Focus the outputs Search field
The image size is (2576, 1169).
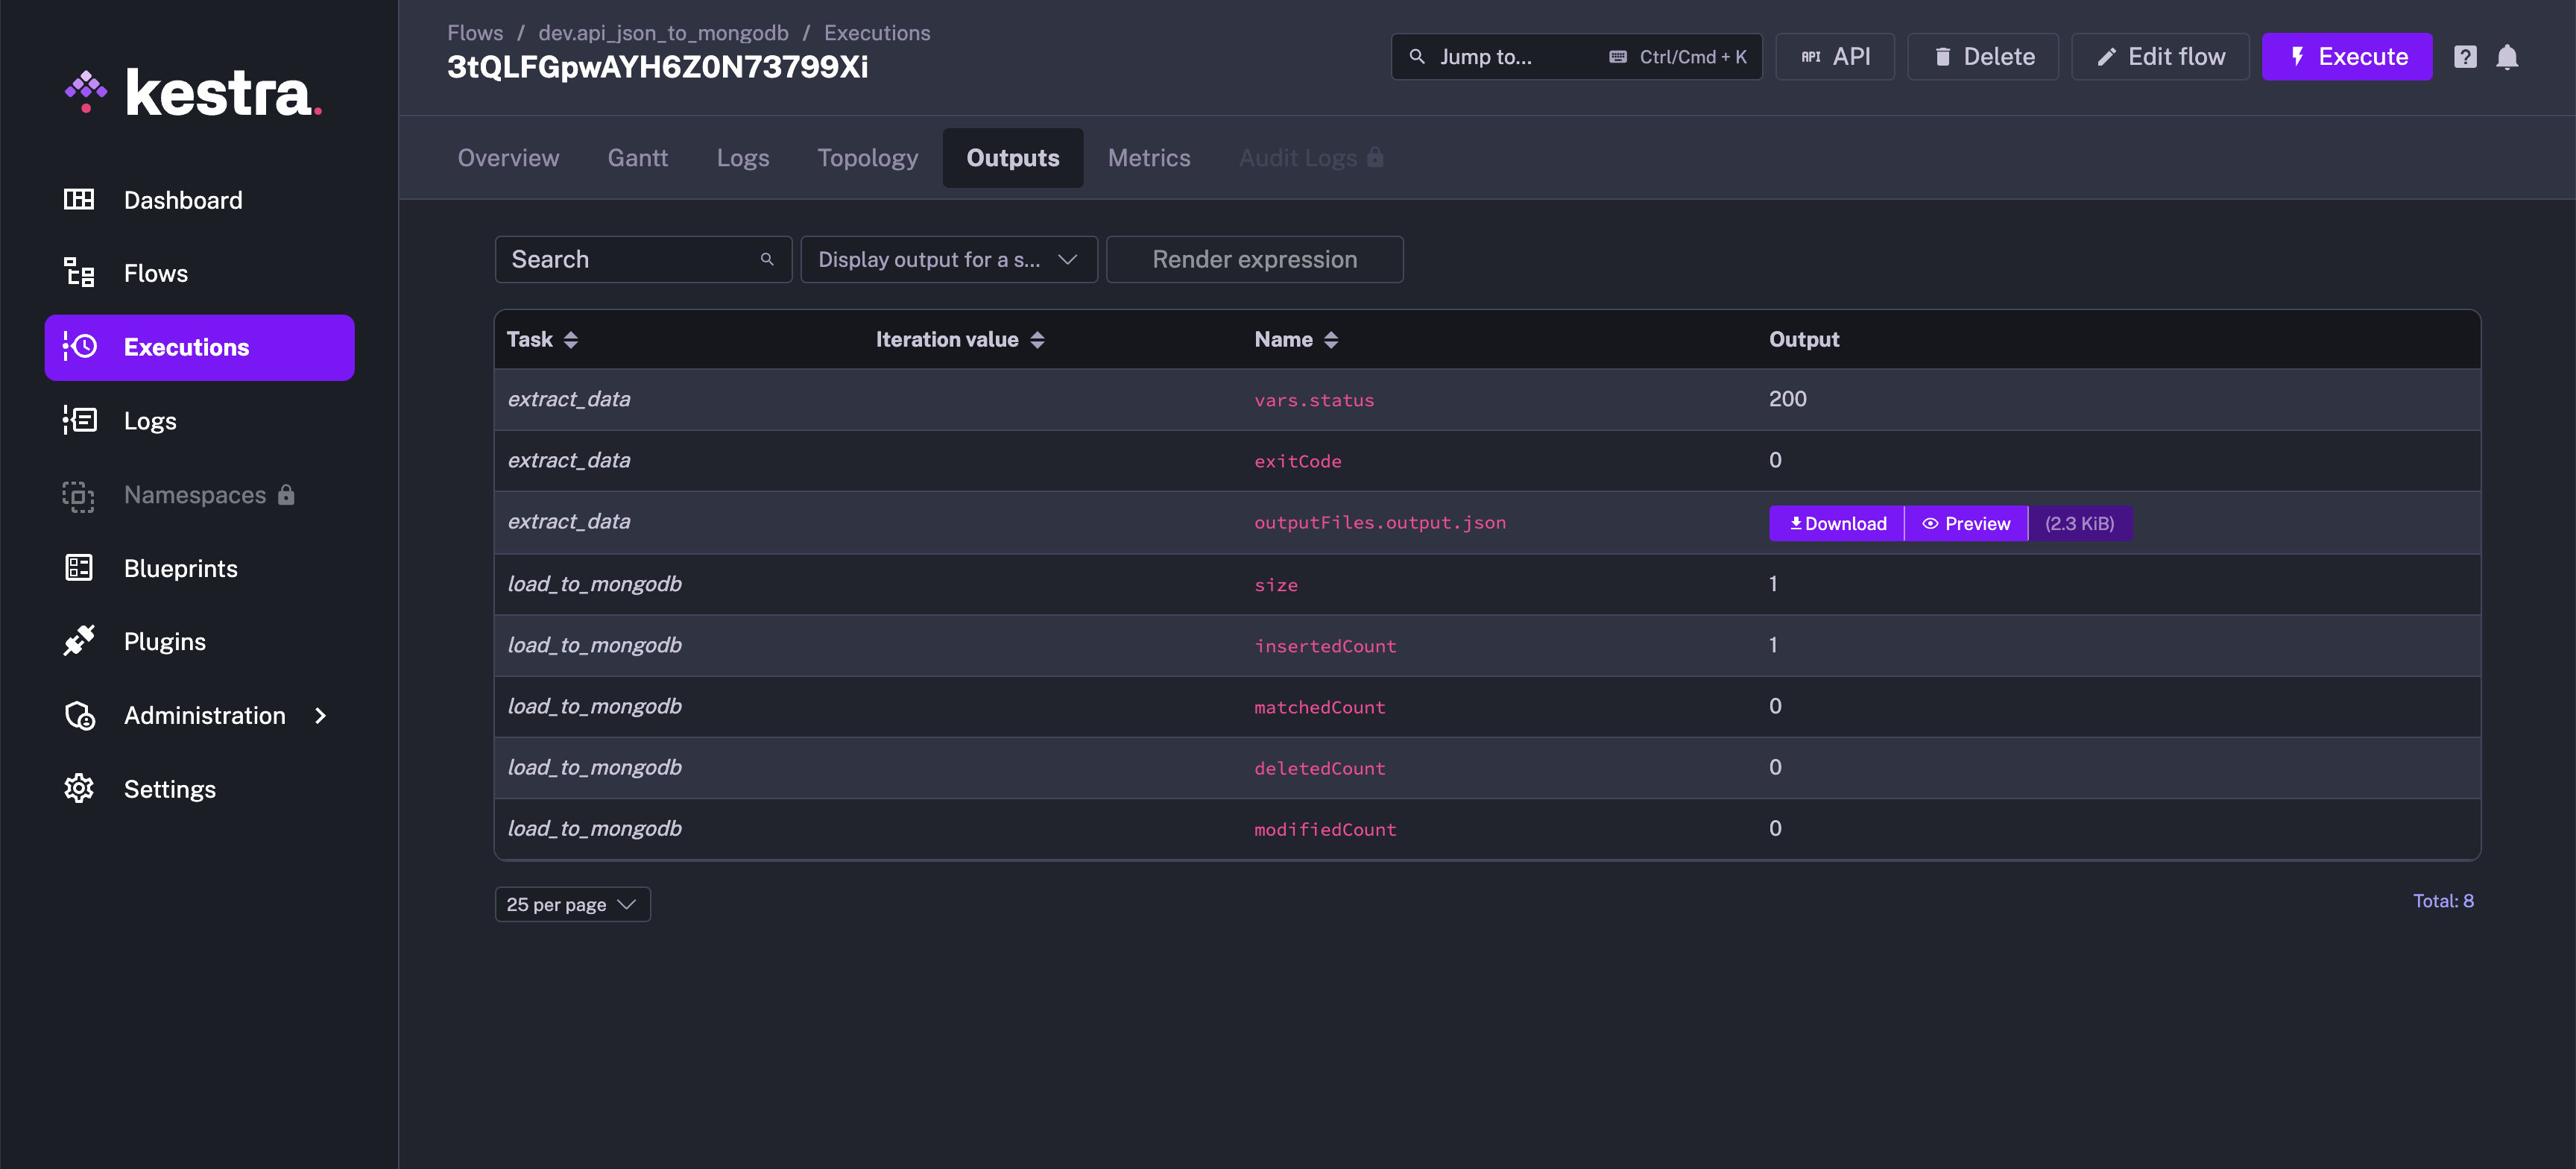tap(643, 260)
